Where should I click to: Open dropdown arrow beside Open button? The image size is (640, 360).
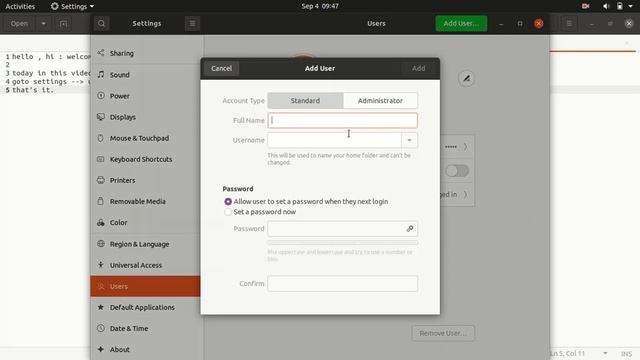point(43,24)
